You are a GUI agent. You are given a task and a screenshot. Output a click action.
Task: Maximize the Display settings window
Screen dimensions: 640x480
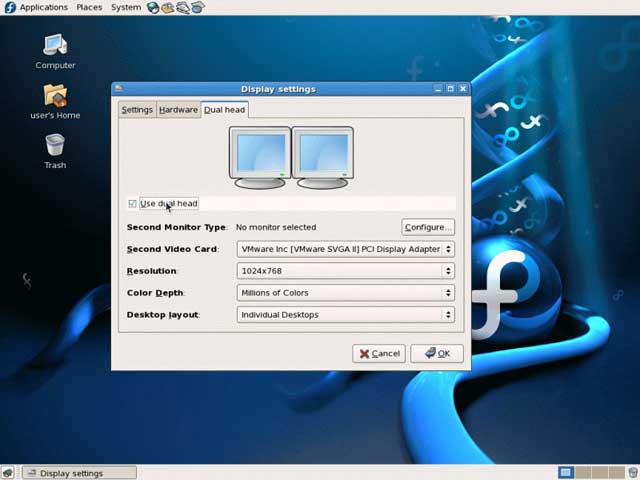click(x=451, y=89)
